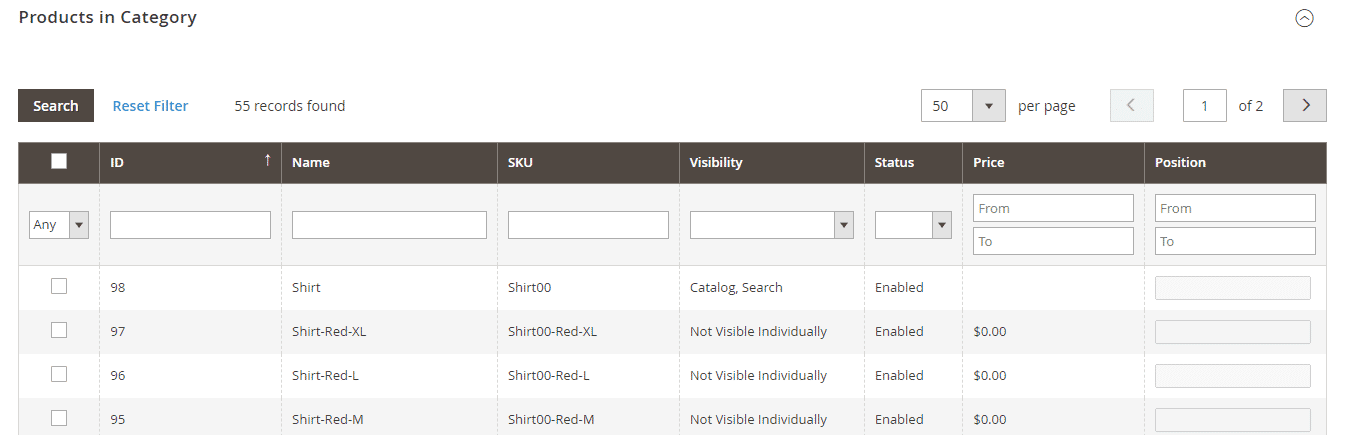This screenshot has width=1345, height=435.
Task: Focus the Position From filter field
Action: tap(1235, 208)
